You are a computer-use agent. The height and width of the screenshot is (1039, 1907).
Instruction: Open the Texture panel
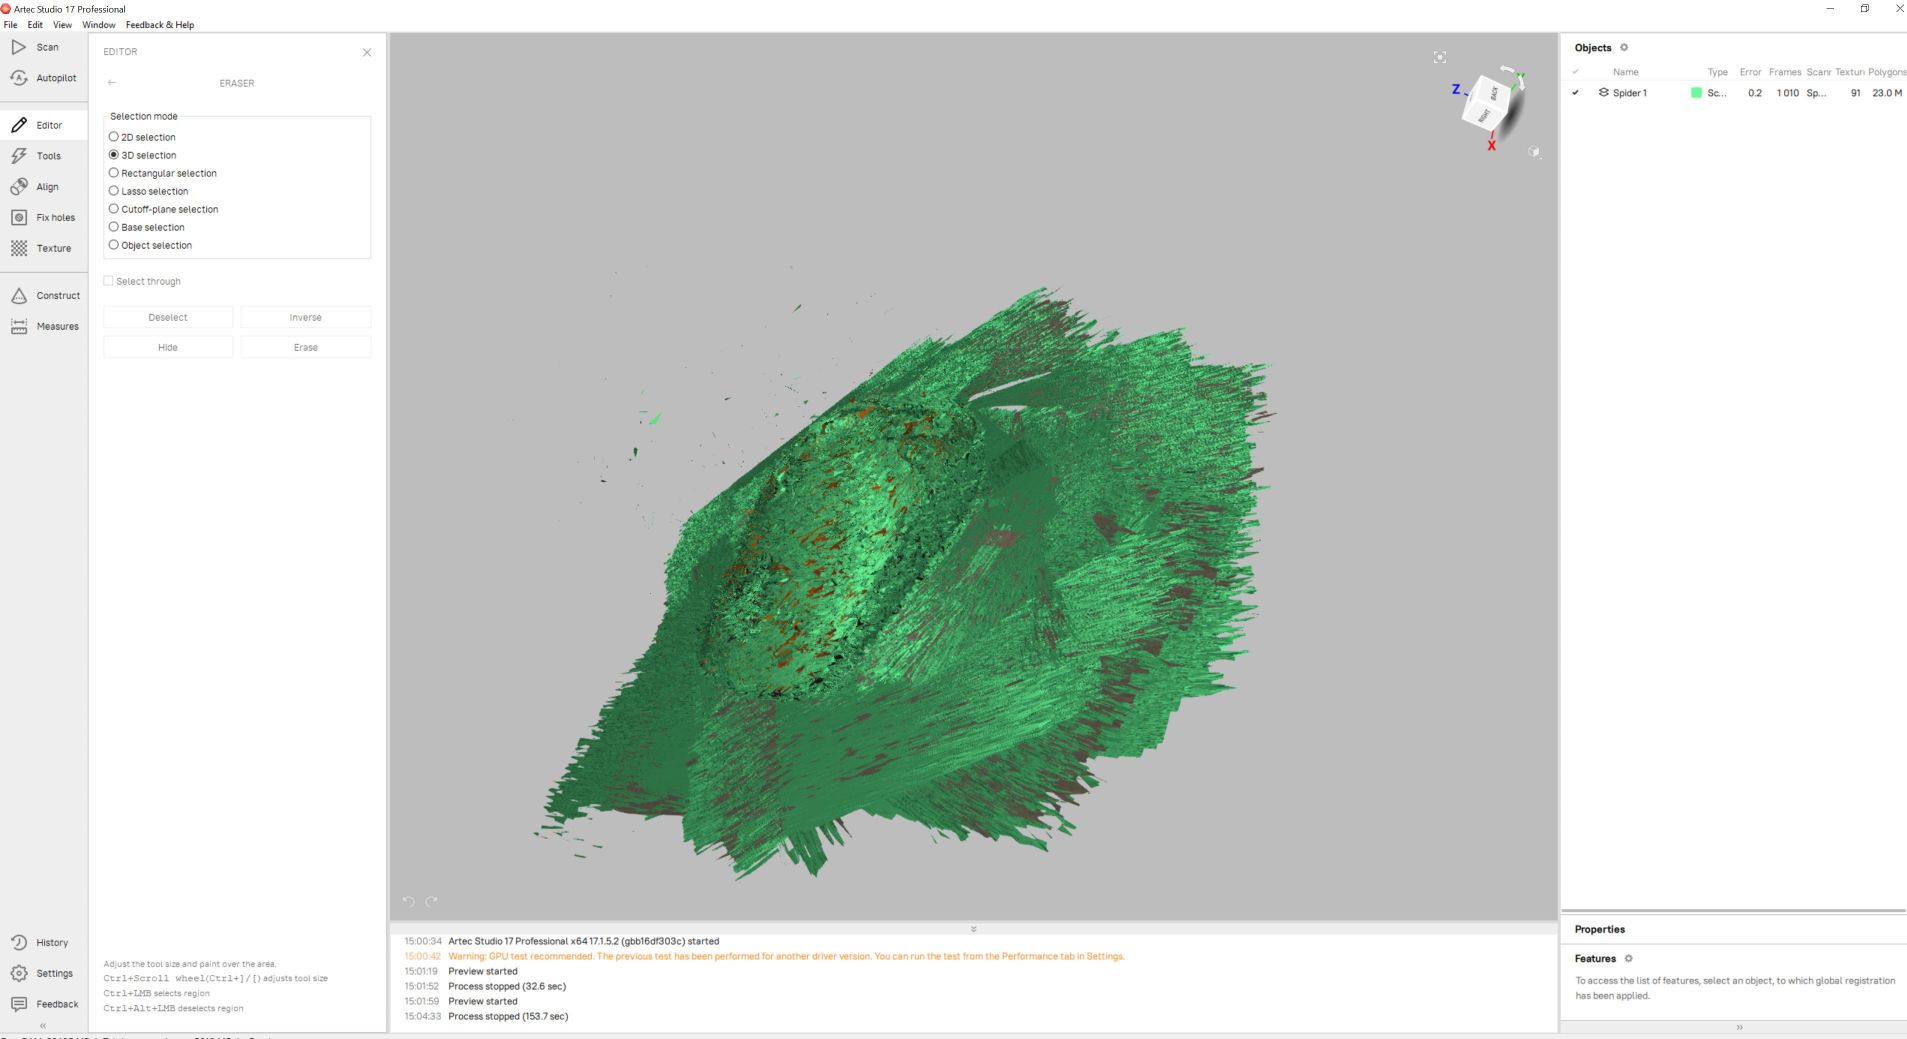[42, 248]
